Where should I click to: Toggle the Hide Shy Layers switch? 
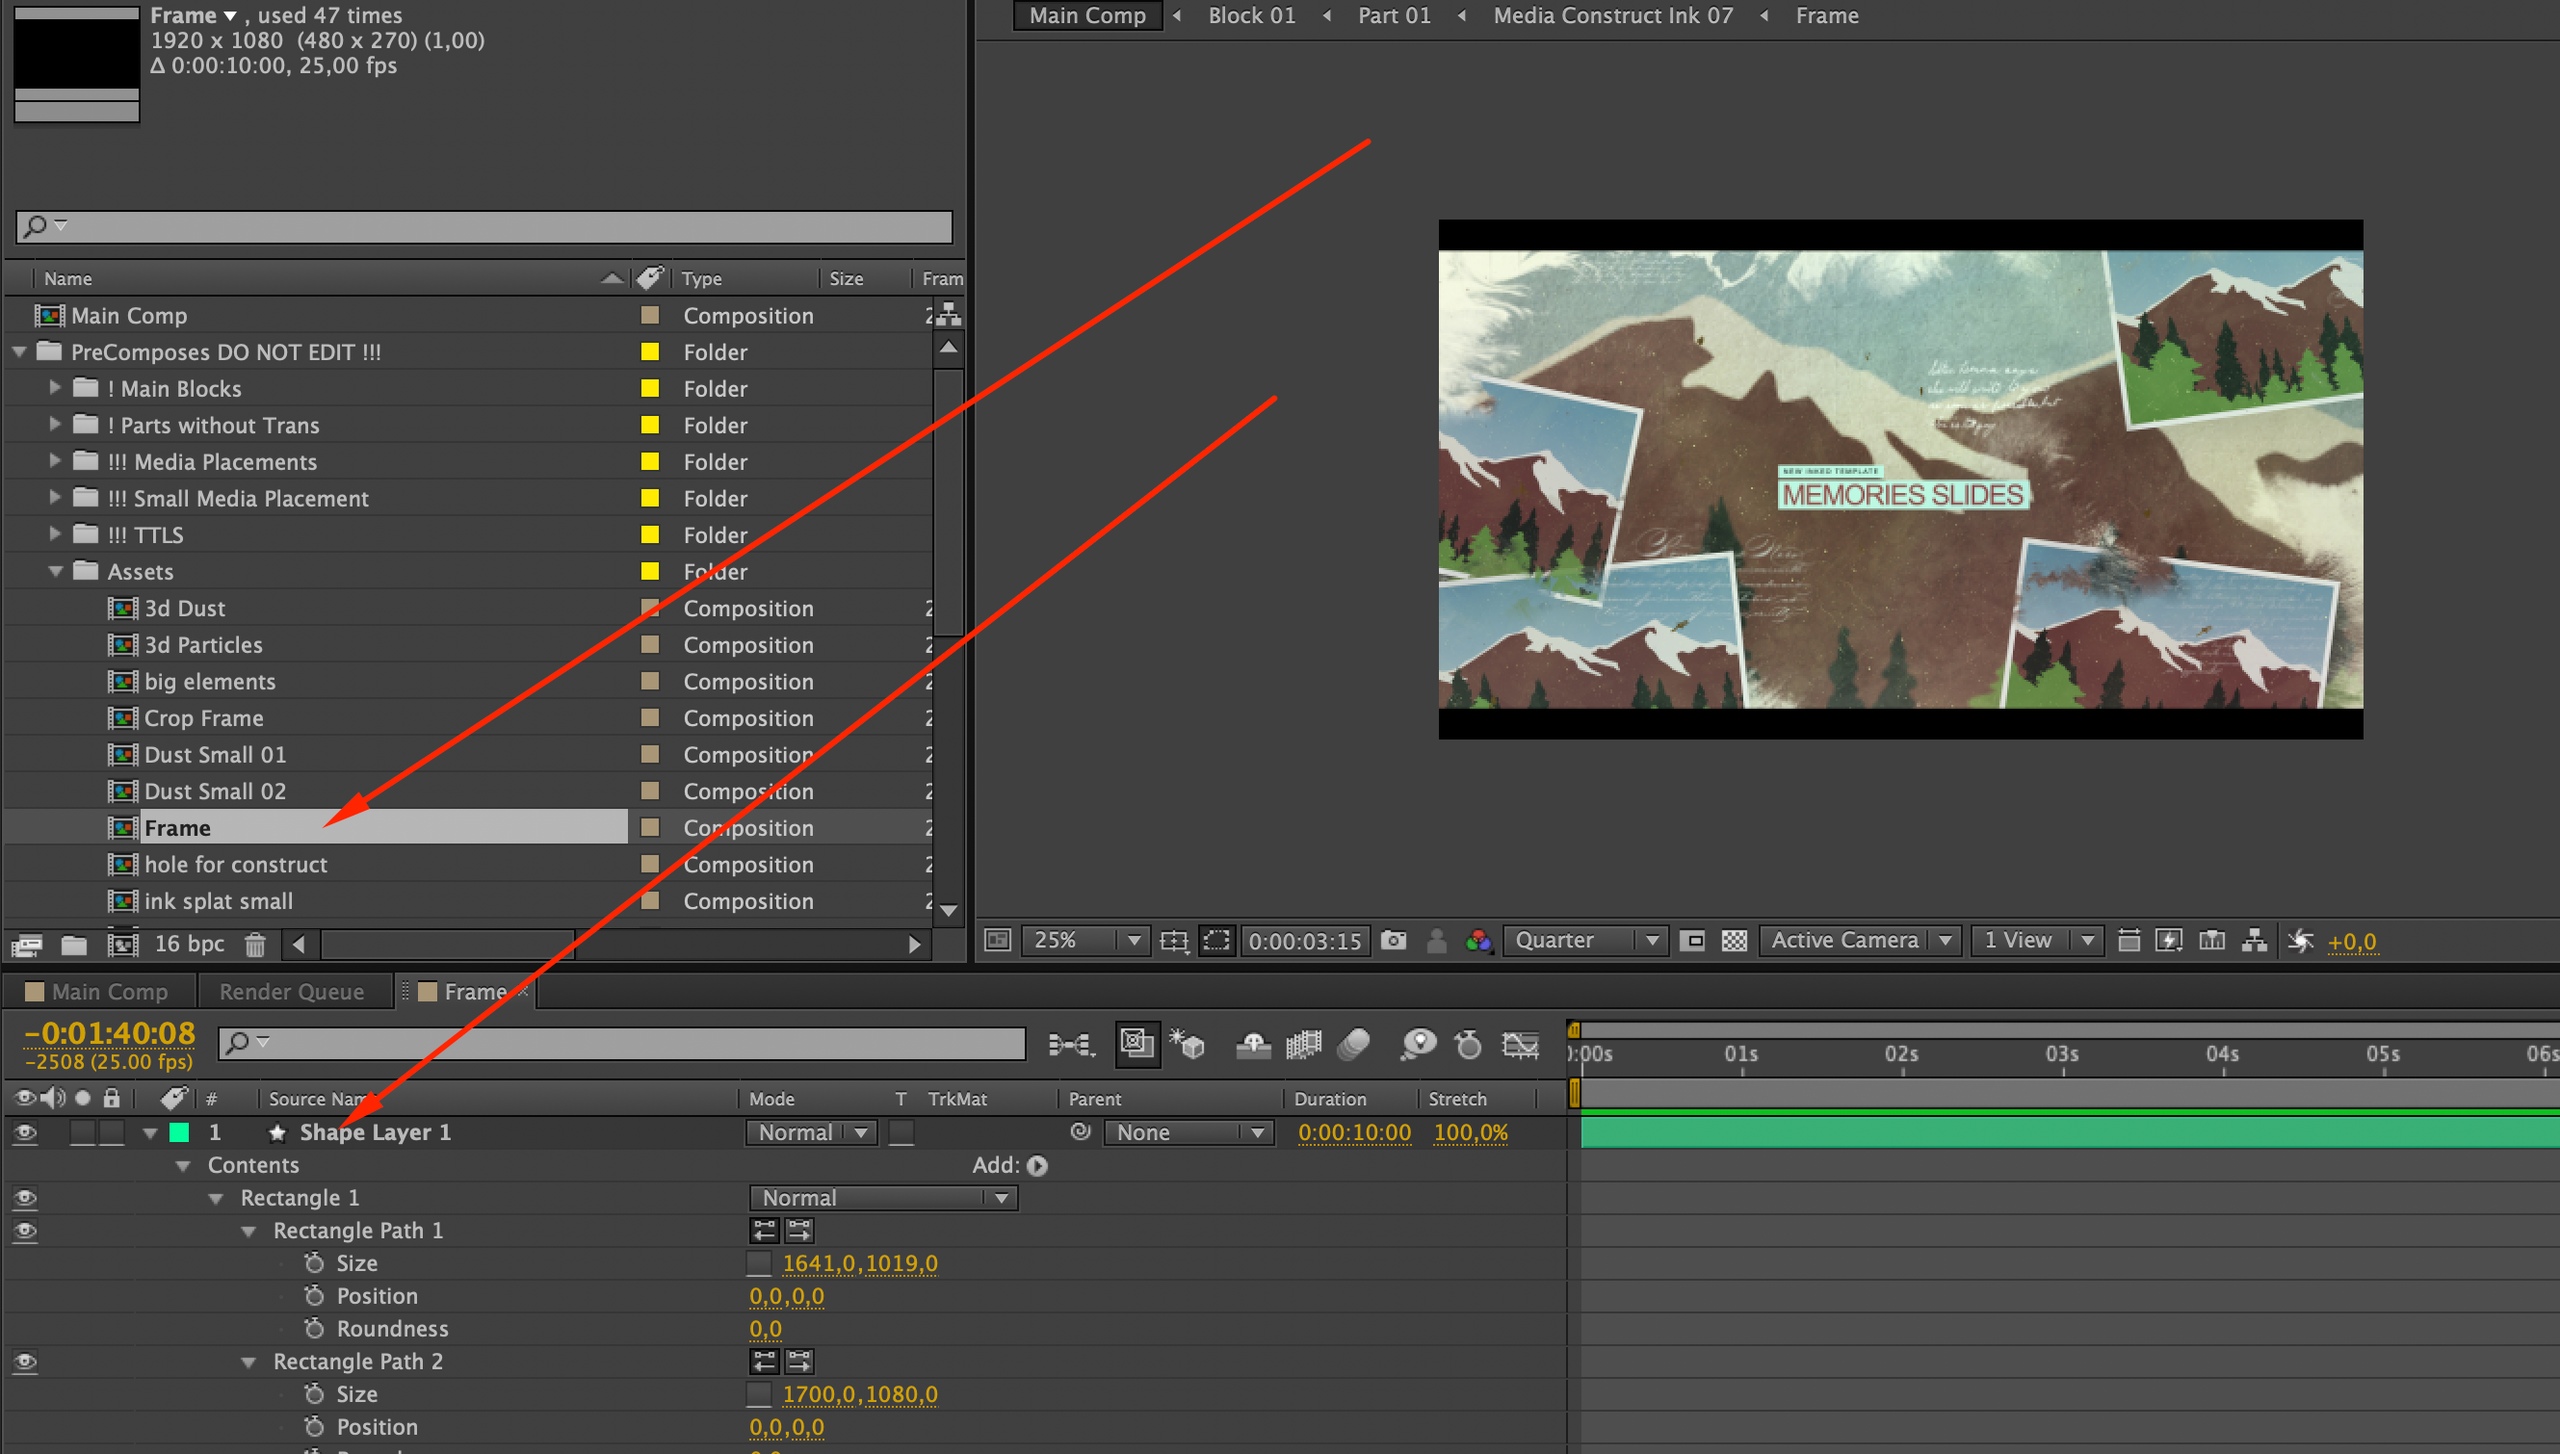[x=1253, y=1045]
